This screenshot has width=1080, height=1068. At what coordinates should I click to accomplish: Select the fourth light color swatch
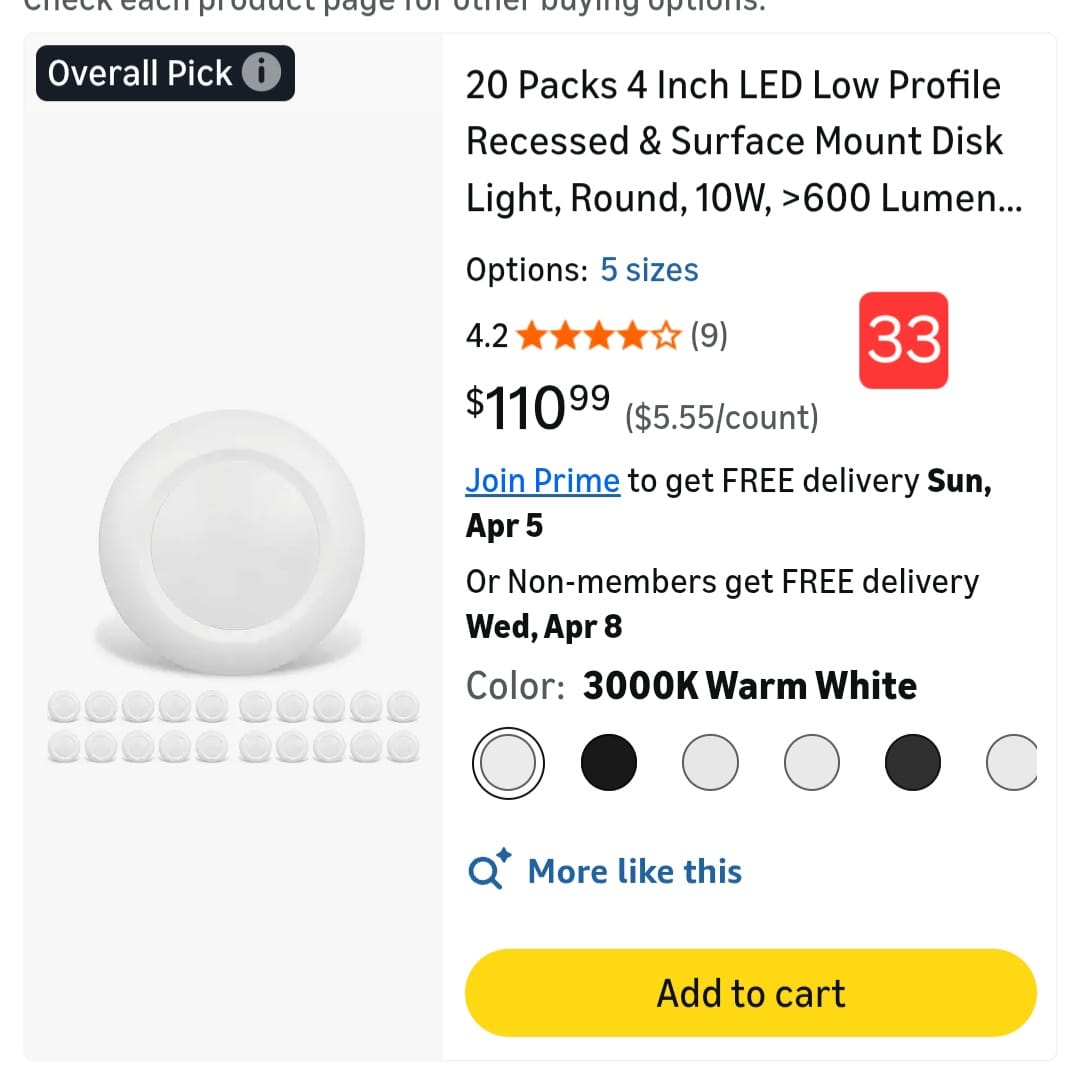(x=811, y=763)
